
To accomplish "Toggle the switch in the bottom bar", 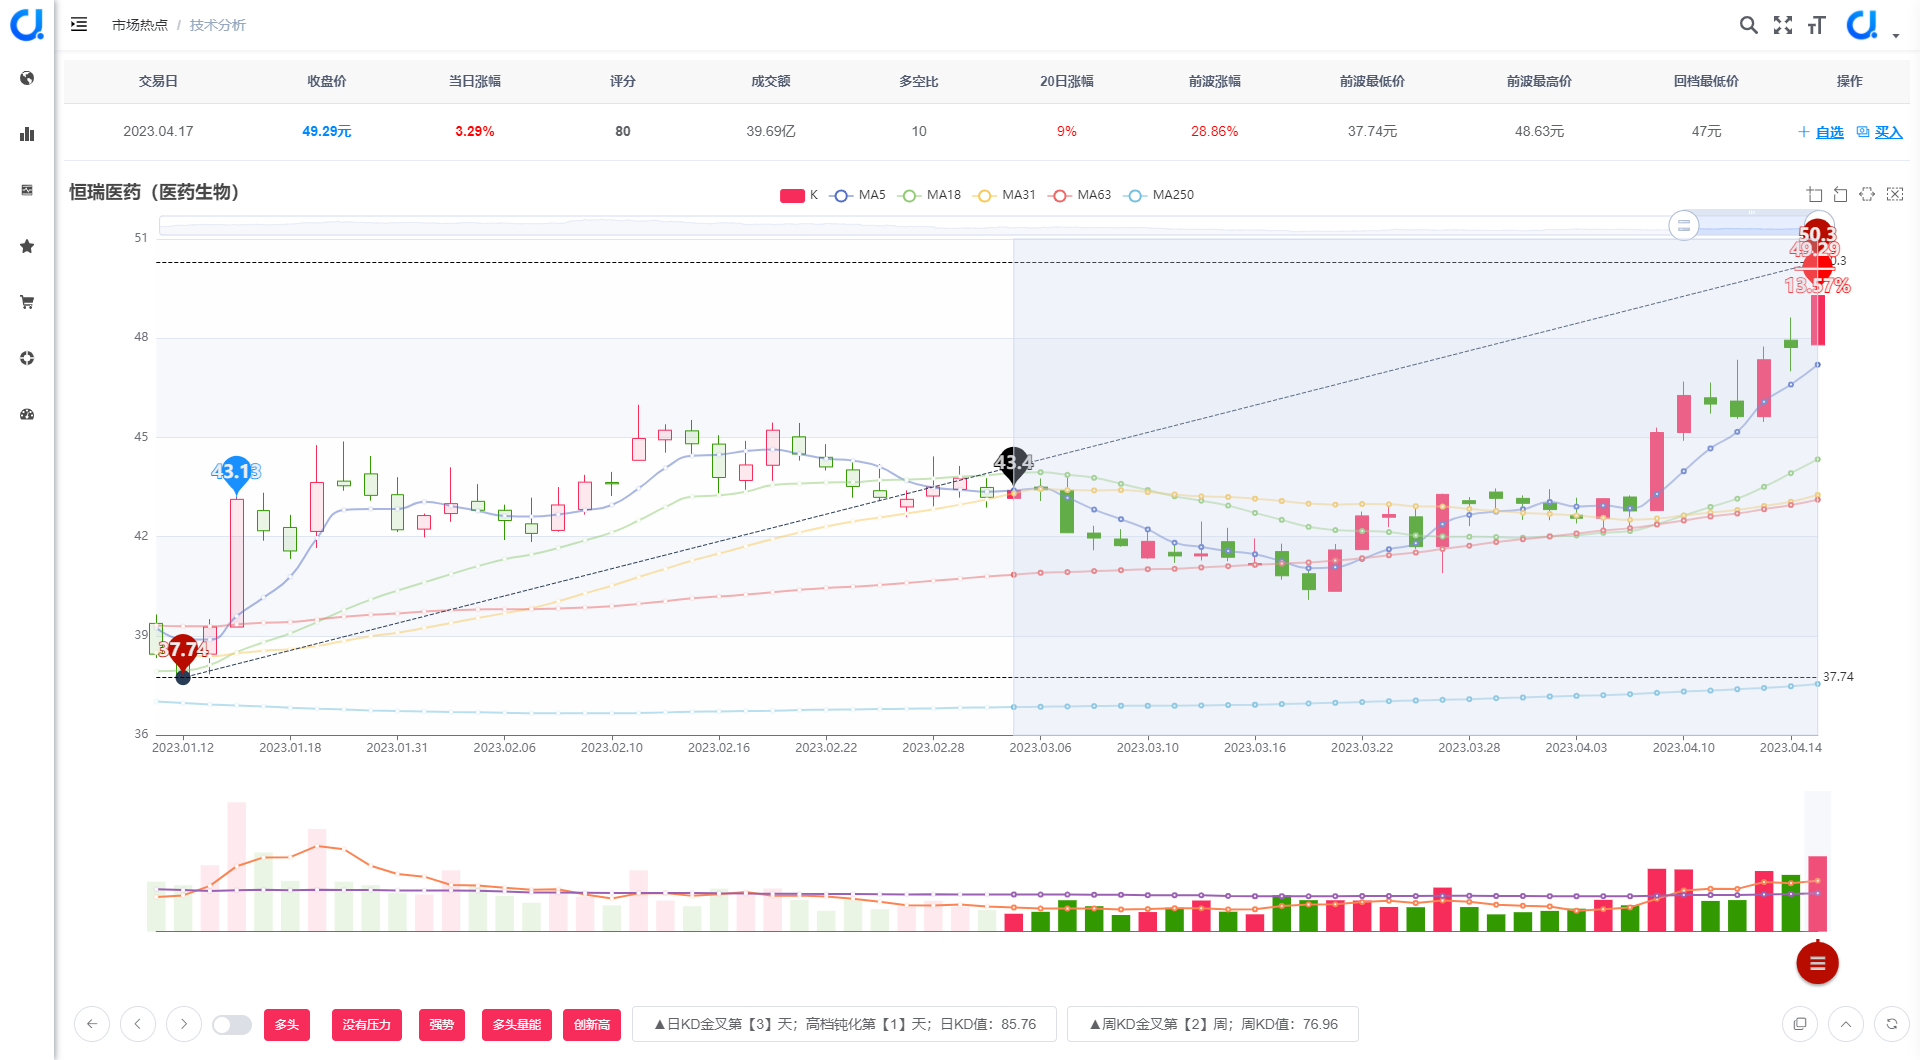I will click(x=232, y=1025).
